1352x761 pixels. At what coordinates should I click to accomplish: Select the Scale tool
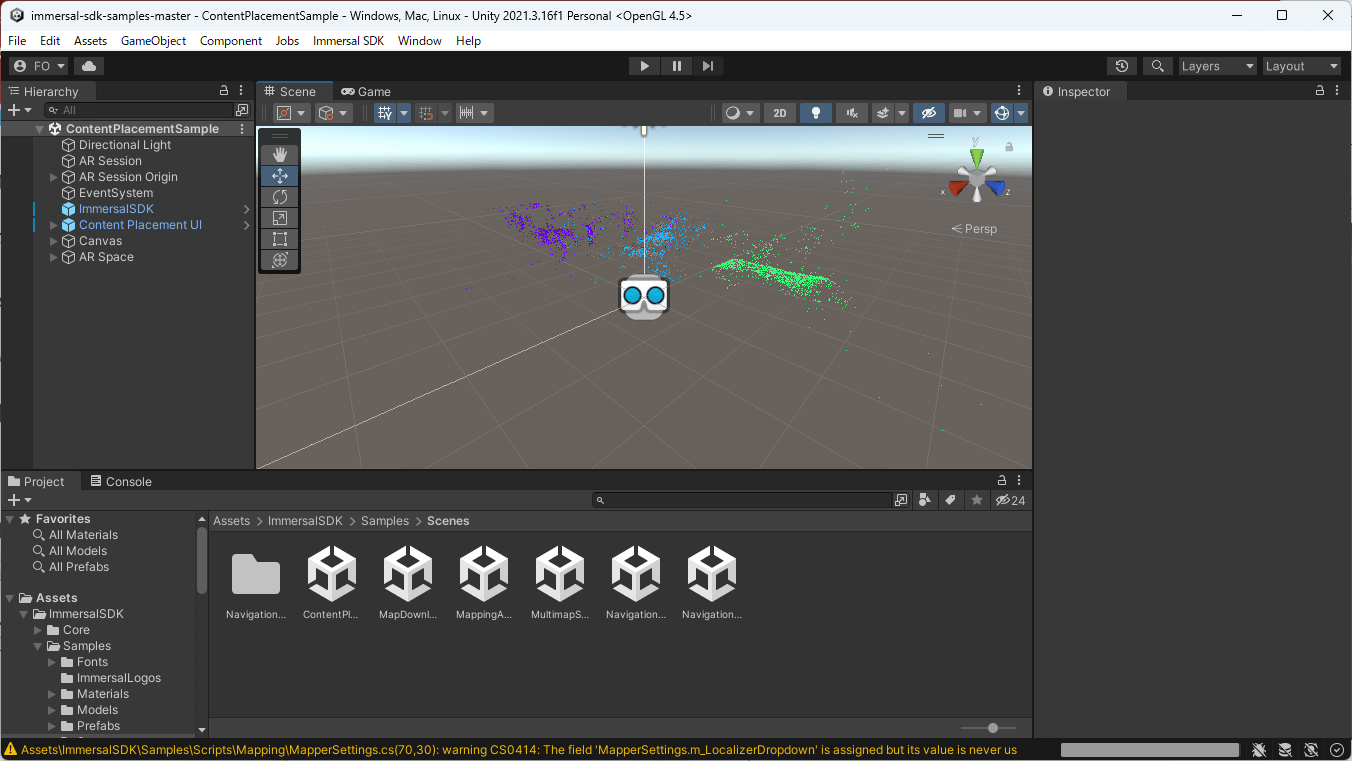(x=280, y=217)
